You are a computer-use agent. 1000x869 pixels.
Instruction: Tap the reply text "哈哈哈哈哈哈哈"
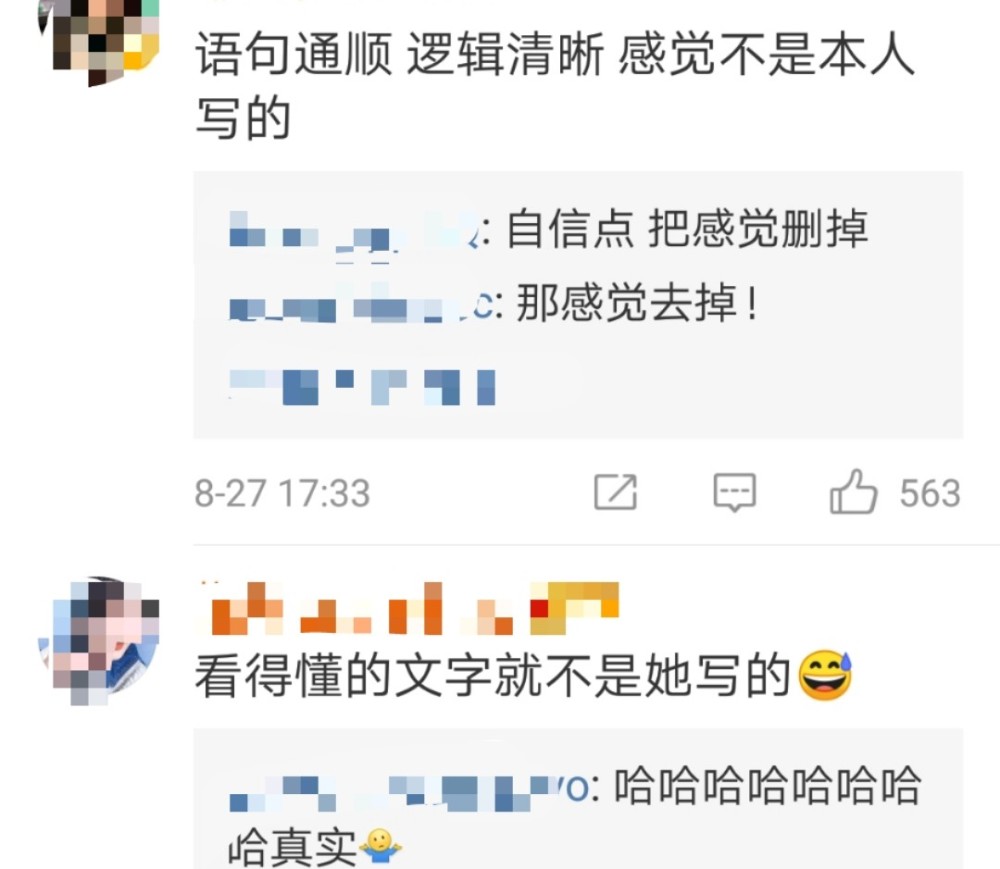point(767,785)
